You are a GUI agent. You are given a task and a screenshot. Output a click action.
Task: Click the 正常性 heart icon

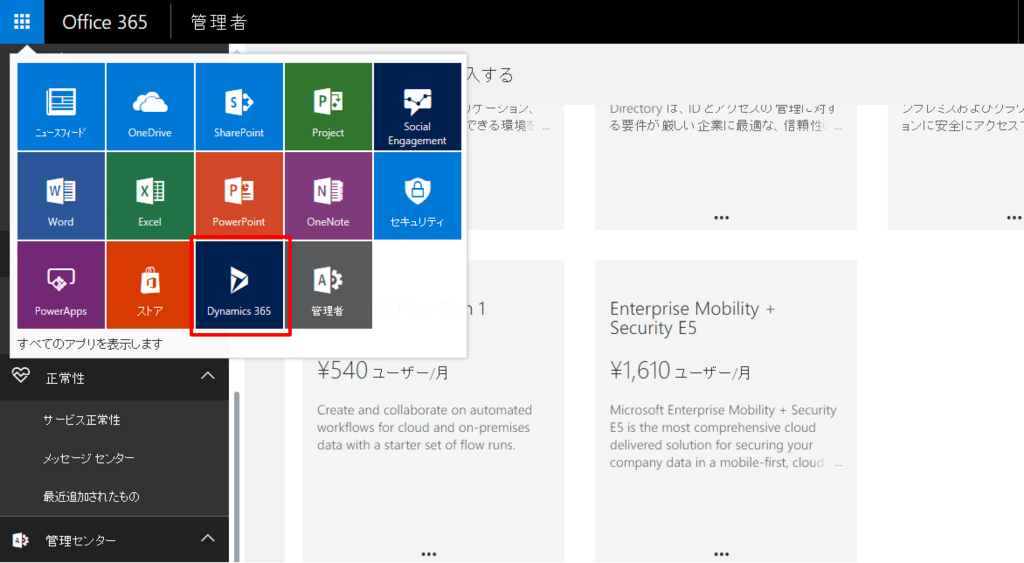tap(21, 376)
